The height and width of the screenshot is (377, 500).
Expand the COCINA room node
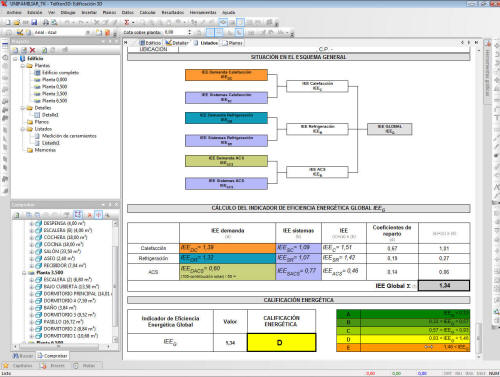click(x=32, y=244)
